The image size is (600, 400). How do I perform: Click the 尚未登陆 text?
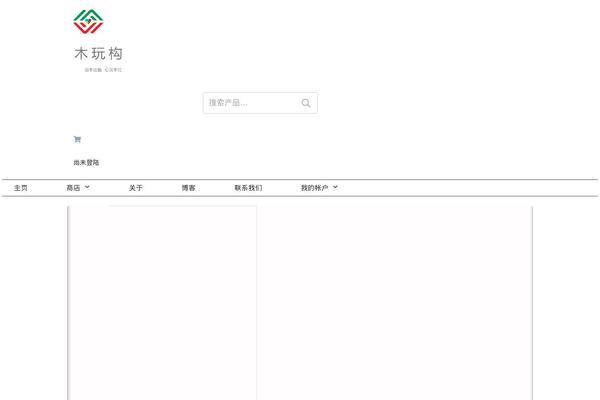point(86,163)
